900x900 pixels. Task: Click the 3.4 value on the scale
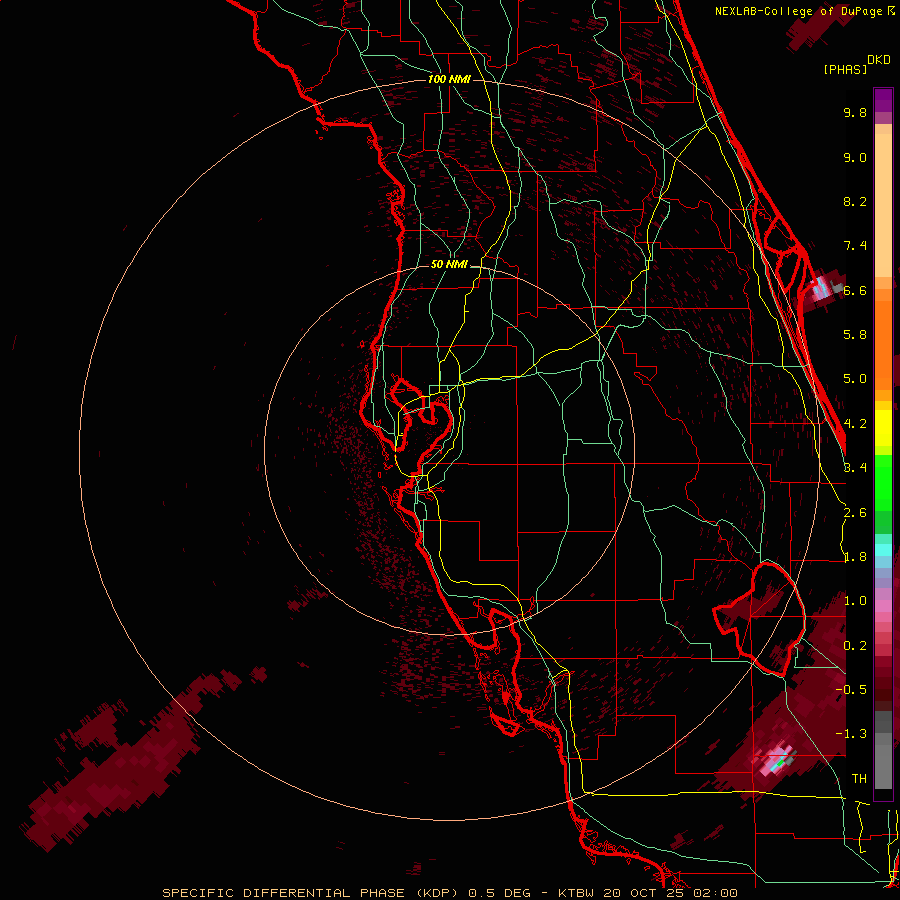855,468
